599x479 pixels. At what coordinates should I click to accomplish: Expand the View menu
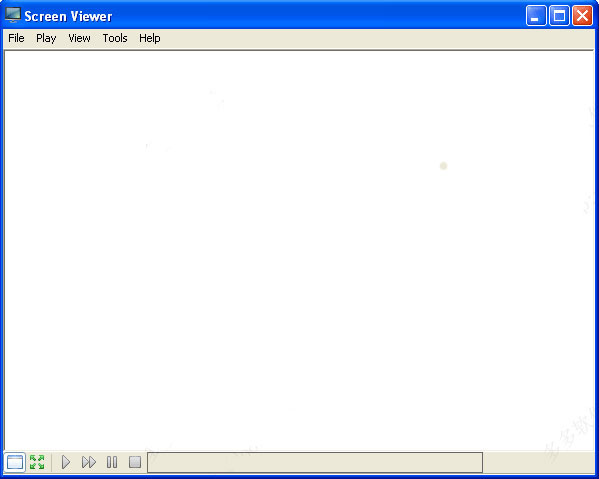click(x=79, y=38)
